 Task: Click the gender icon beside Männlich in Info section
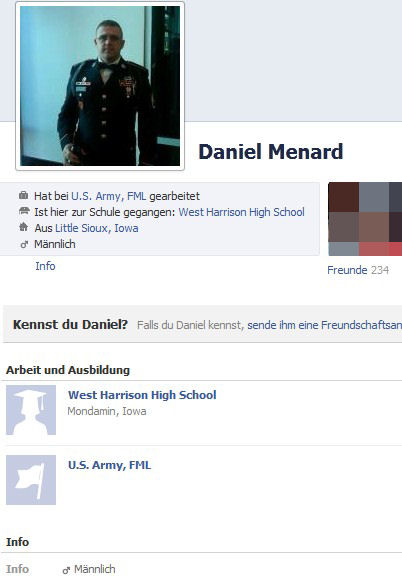tap(66, 570)
